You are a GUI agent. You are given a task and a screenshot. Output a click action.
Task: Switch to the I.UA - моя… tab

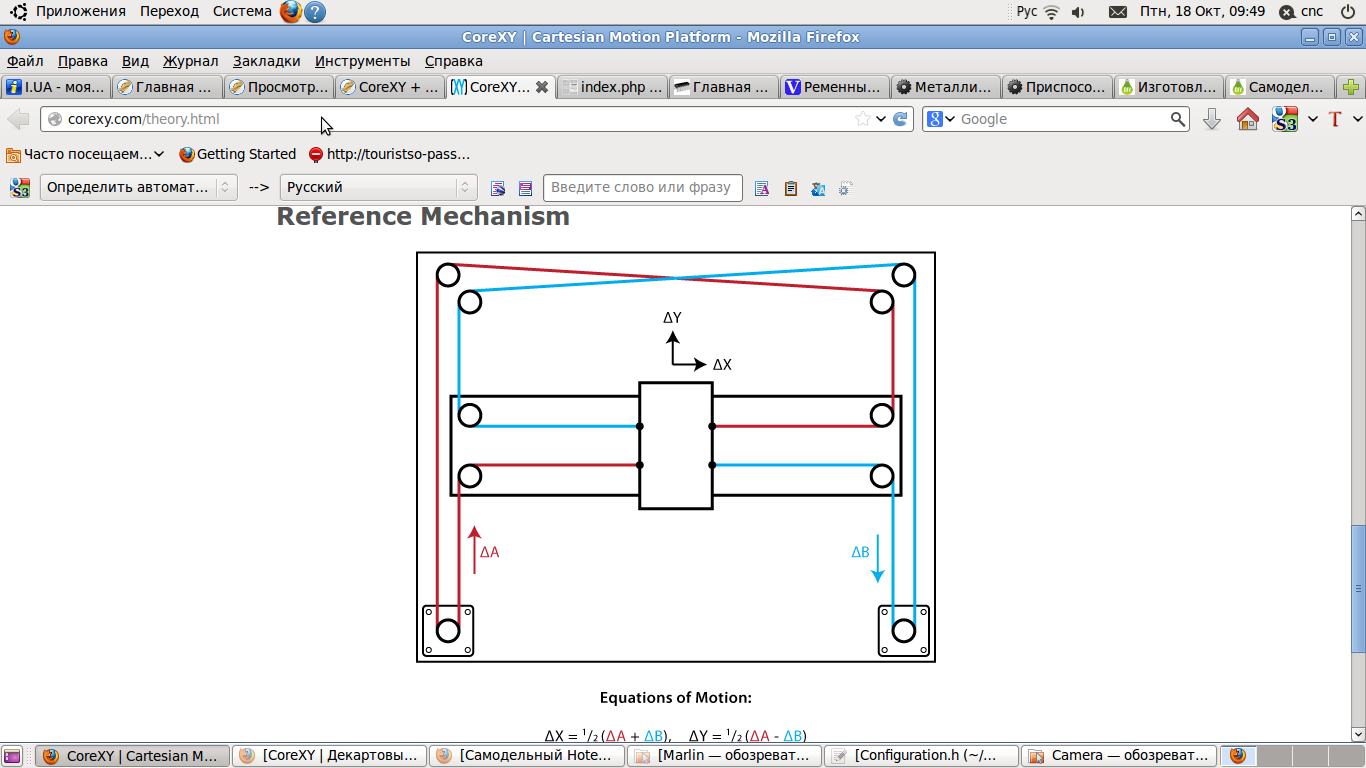(56, 87)
